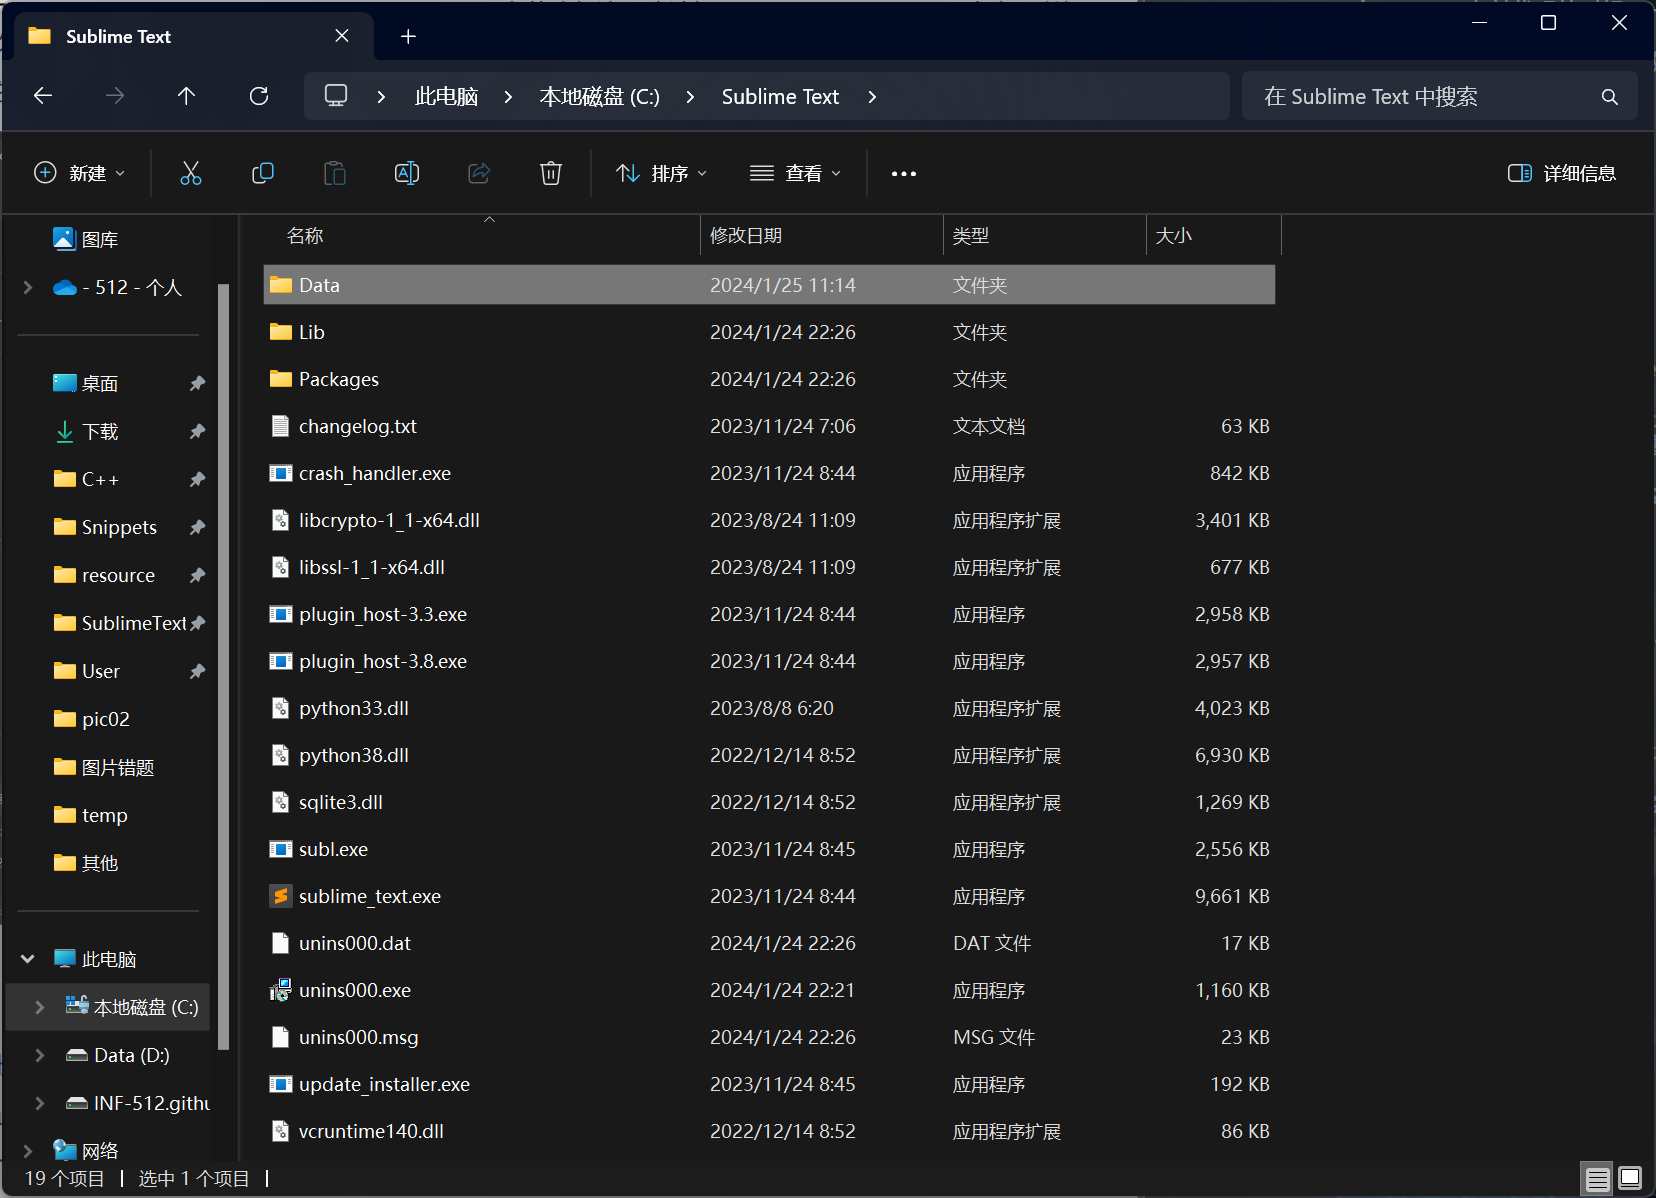Image resolution: width=1656 pixels, height=1198 pixels.
Task: Expand the Network (网络) tree node
Action: [x=28, y=1151]
